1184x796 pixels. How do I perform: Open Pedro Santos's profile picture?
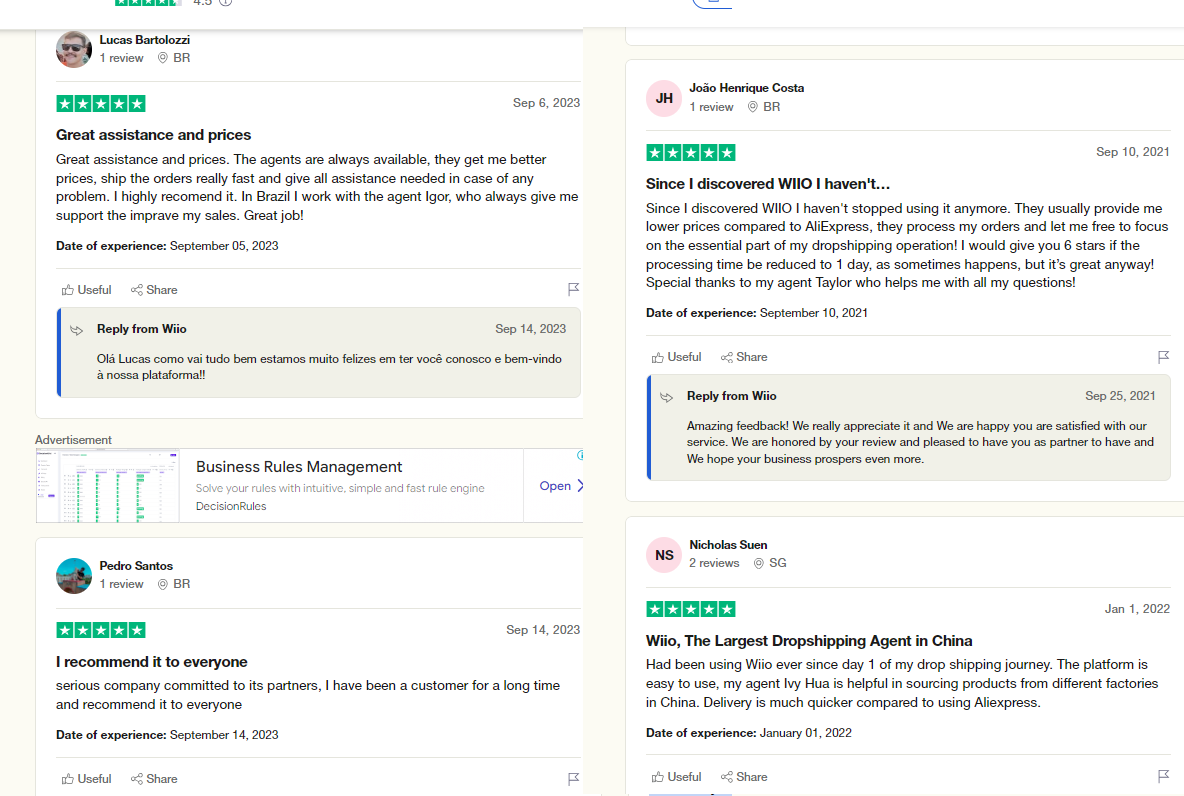74,575
